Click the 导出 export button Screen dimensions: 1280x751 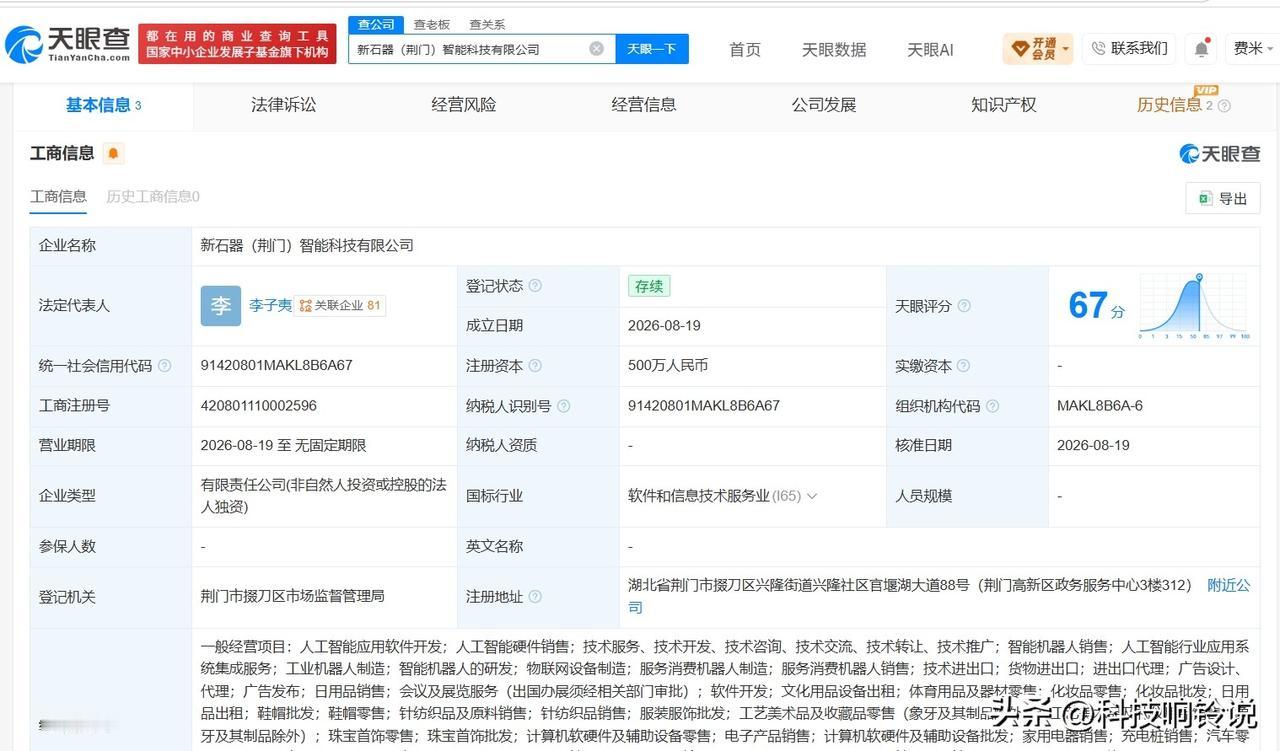coord(1222,198)
